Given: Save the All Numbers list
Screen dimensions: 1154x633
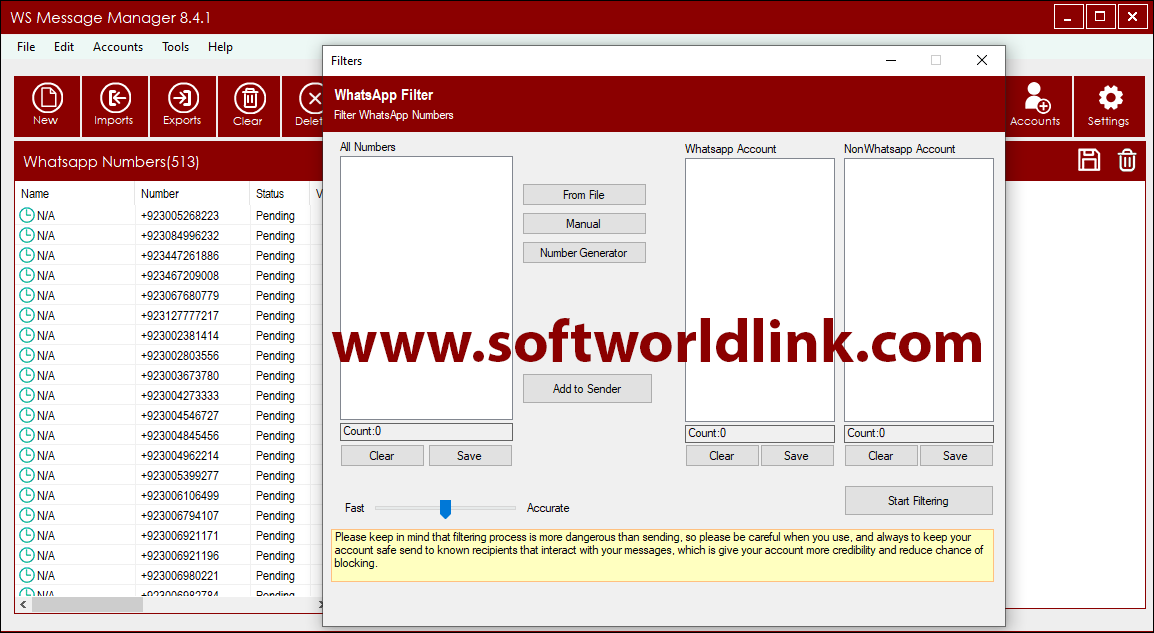Looking at the screenshot, I should click(x=470, y=456).
